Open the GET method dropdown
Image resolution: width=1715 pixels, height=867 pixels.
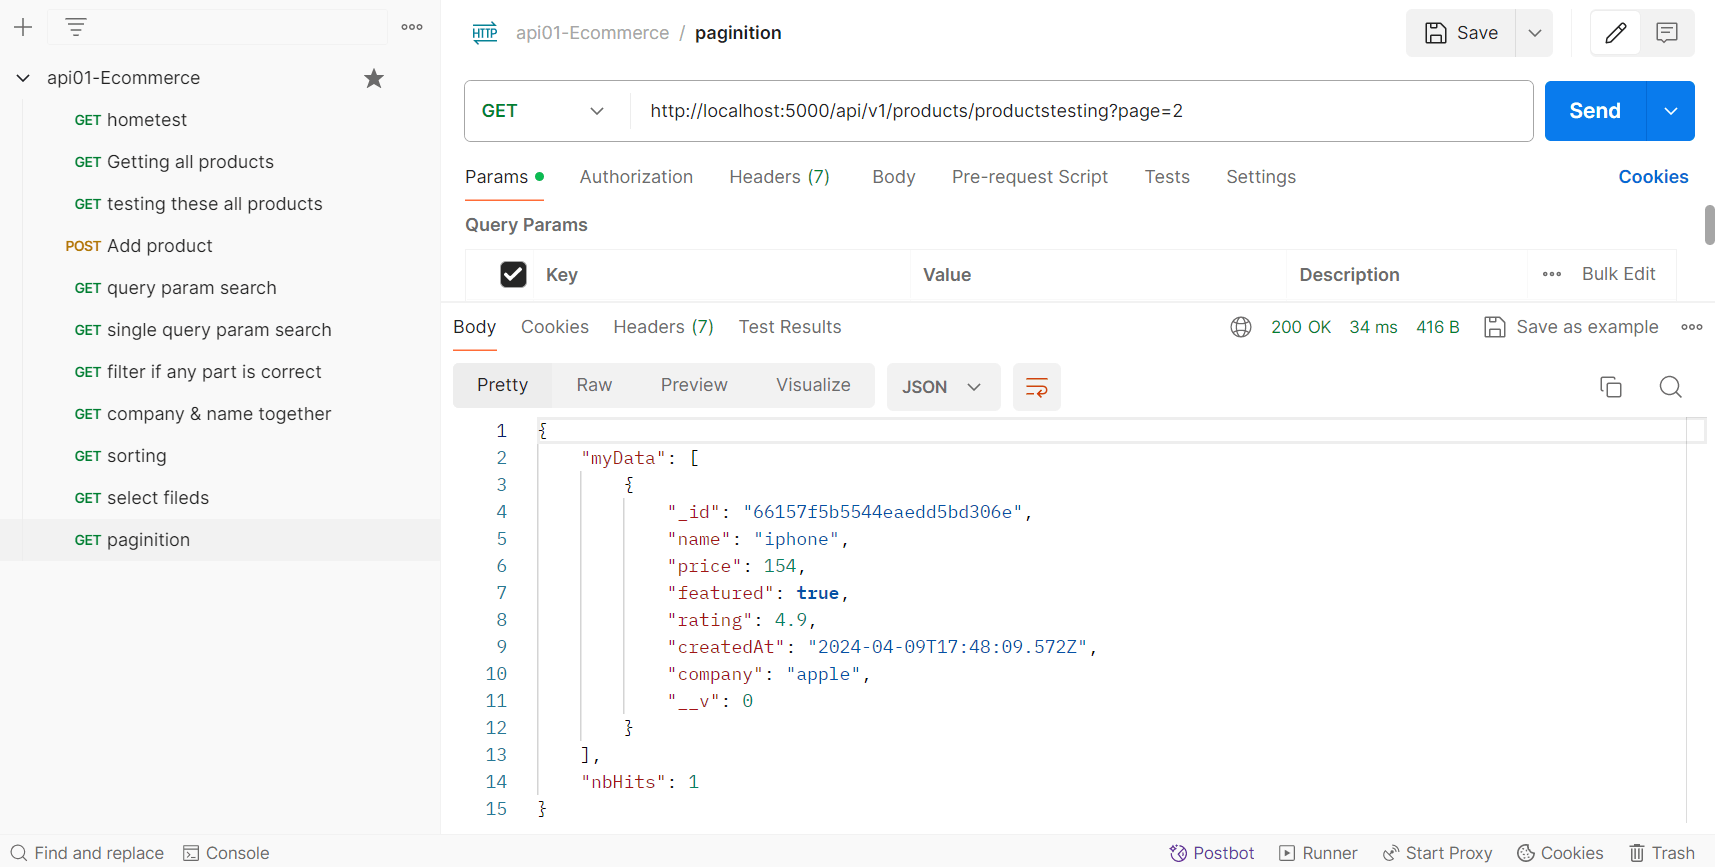point(543,111)
